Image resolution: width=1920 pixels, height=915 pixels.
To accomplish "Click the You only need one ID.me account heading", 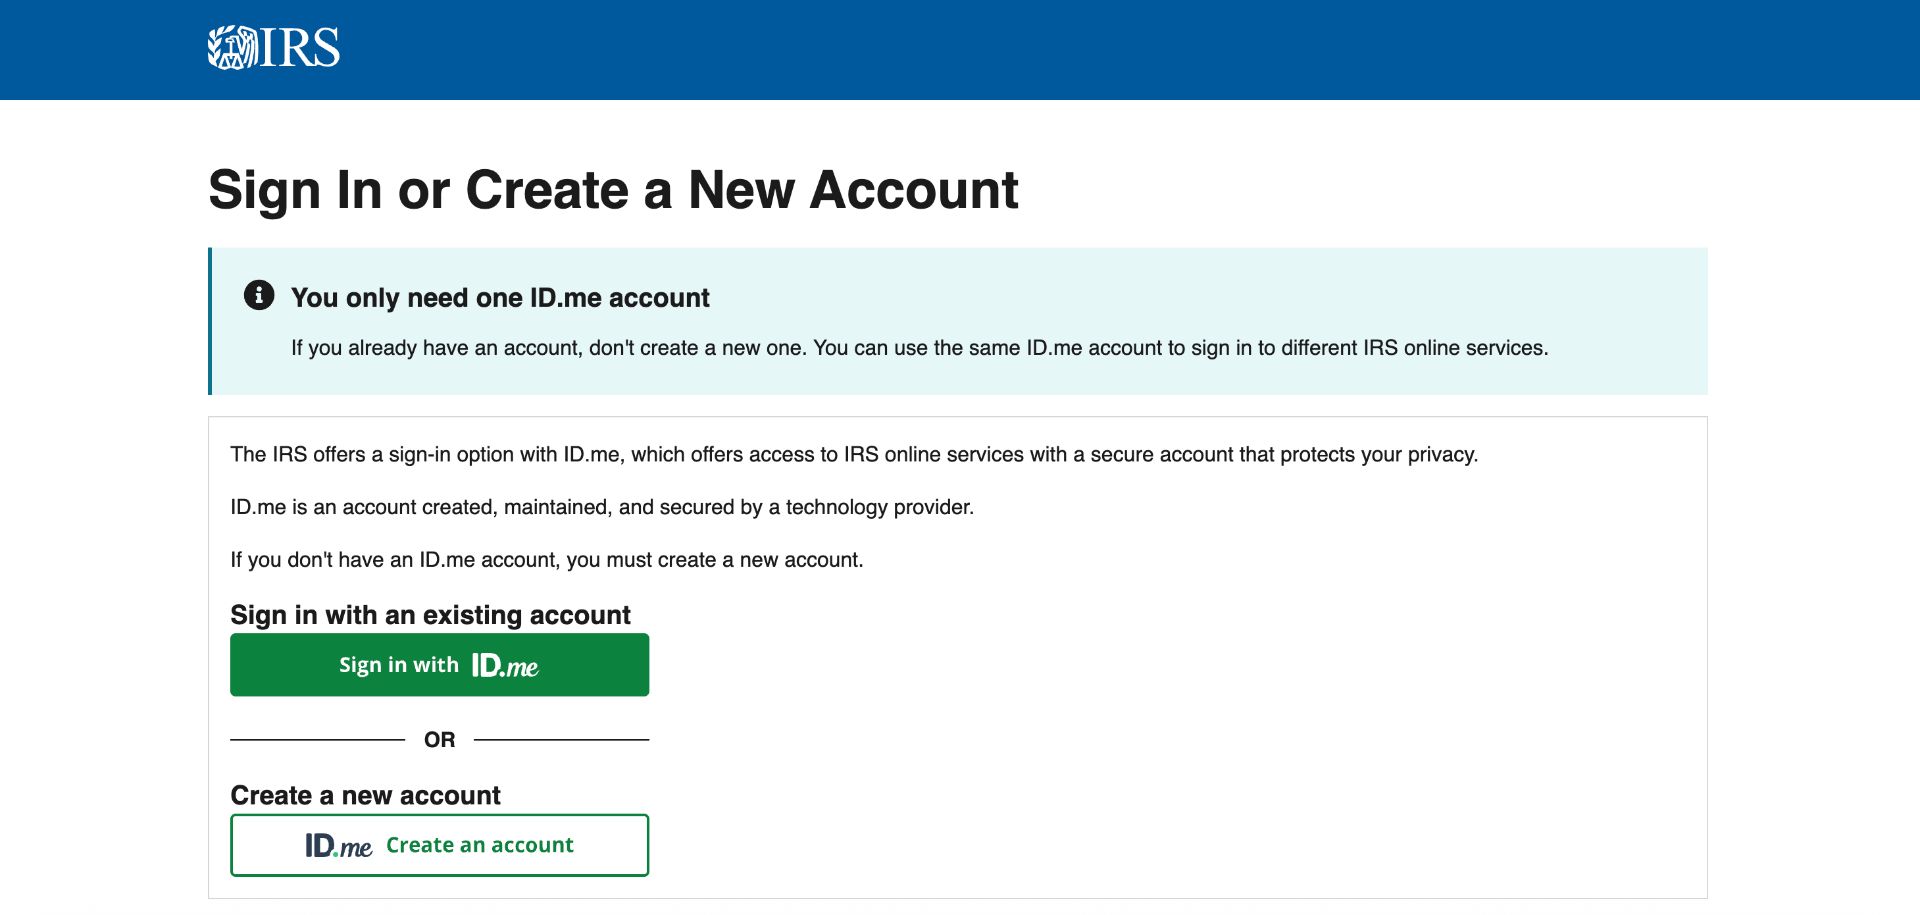I will (499, 297).
